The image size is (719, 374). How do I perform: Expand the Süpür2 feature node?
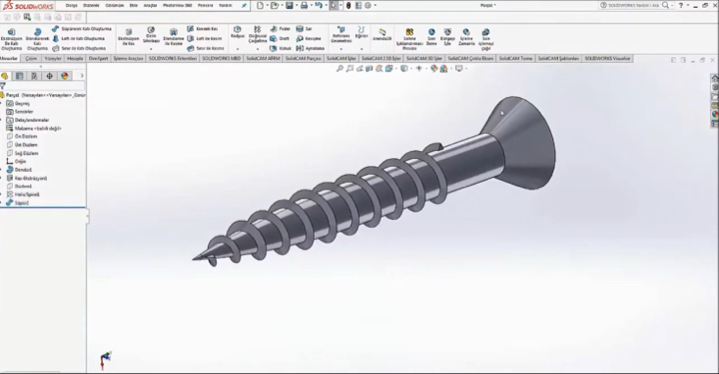click(1, 203)
